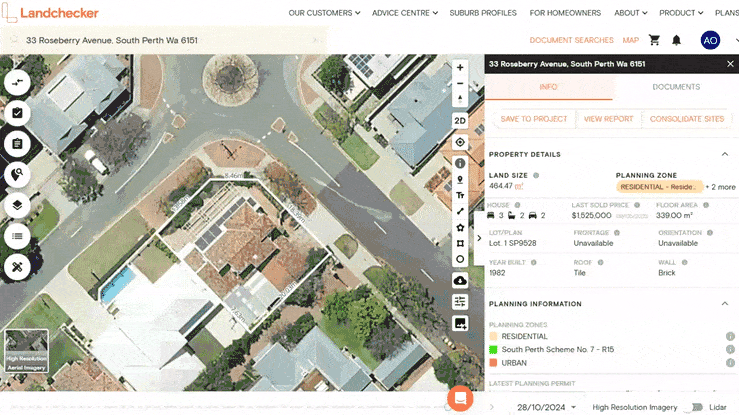Select the circle draw tool
739x415 pixels.
[460, 259]
